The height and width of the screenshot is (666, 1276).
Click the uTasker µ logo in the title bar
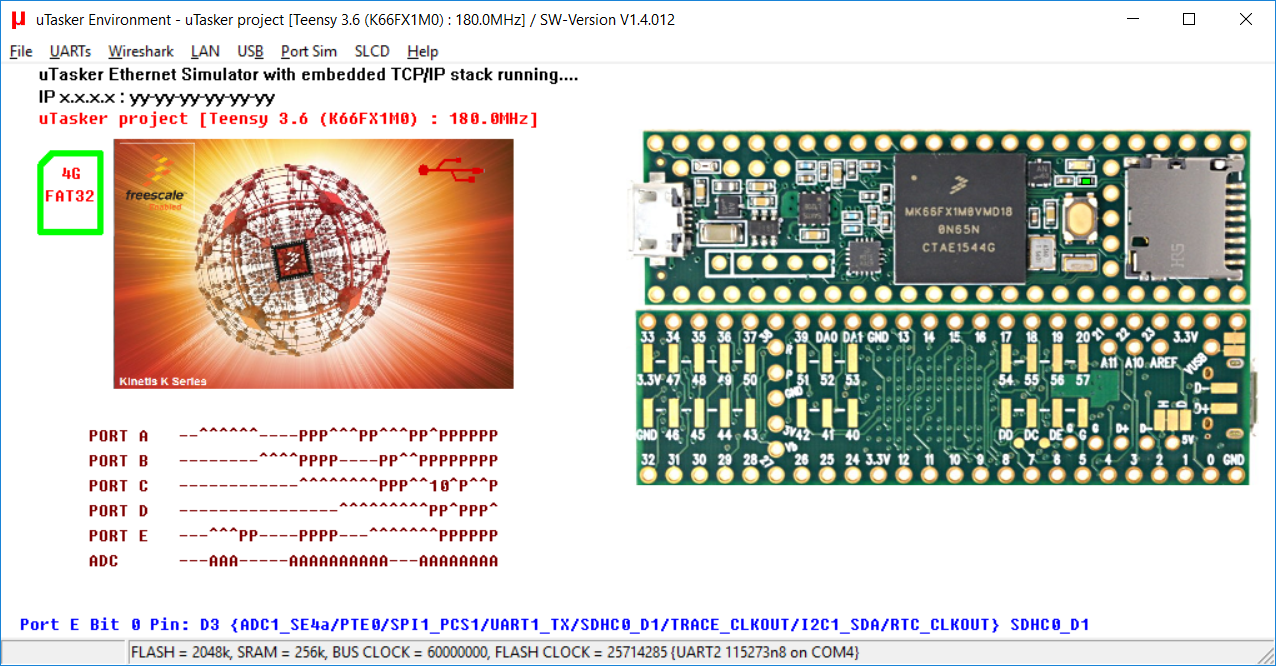(18, 19)
